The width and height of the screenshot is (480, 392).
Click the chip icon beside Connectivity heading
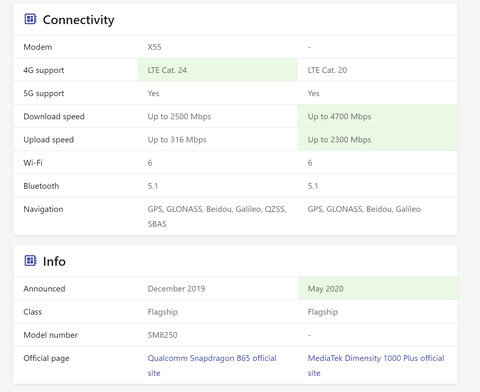pos(30,19)
